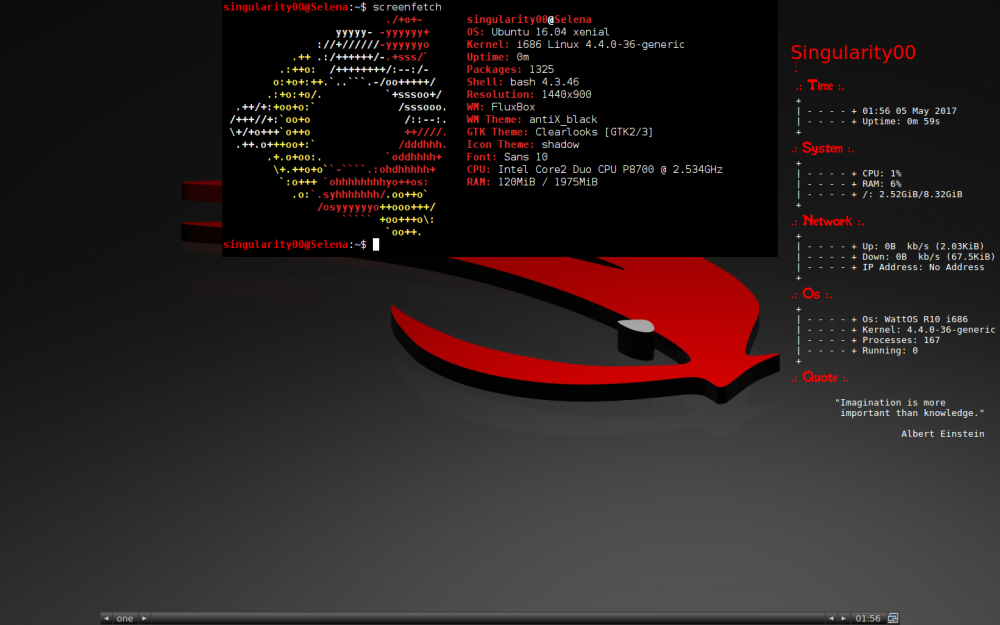Click the previous window arrow near the clock

click(831, 618)
